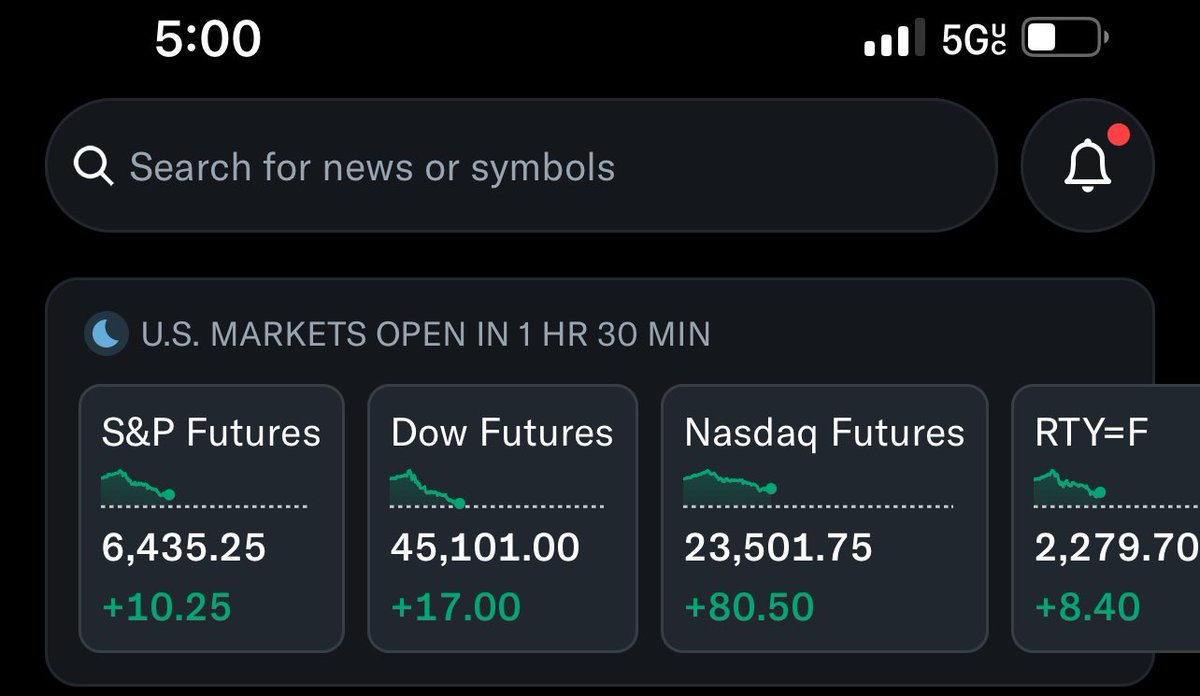
Task: Open notifications via the bell icon
Action: pos(1087,165)
